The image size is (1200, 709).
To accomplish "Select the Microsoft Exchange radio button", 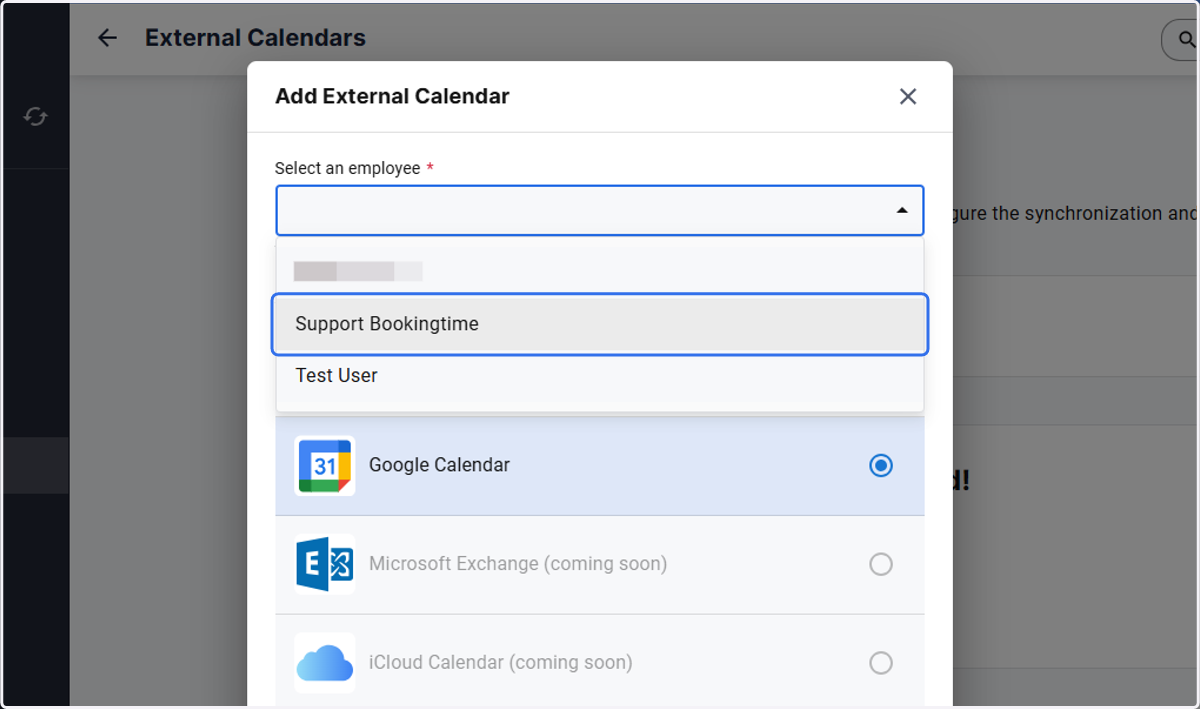I will (x=881, y=564).
